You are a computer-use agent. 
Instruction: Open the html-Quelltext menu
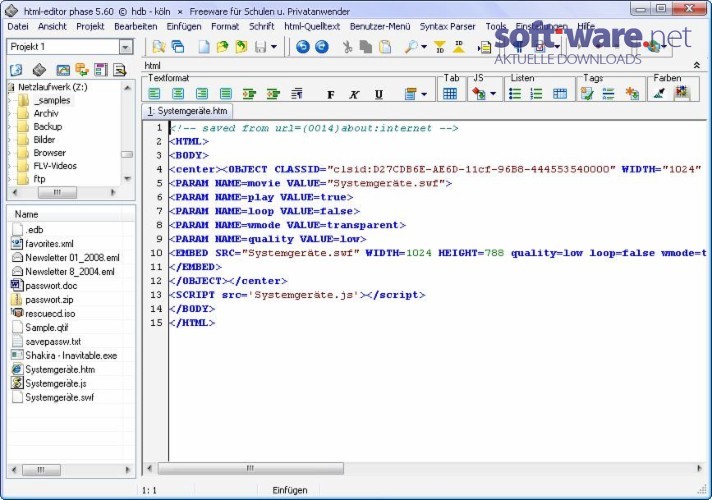point(312,26)
